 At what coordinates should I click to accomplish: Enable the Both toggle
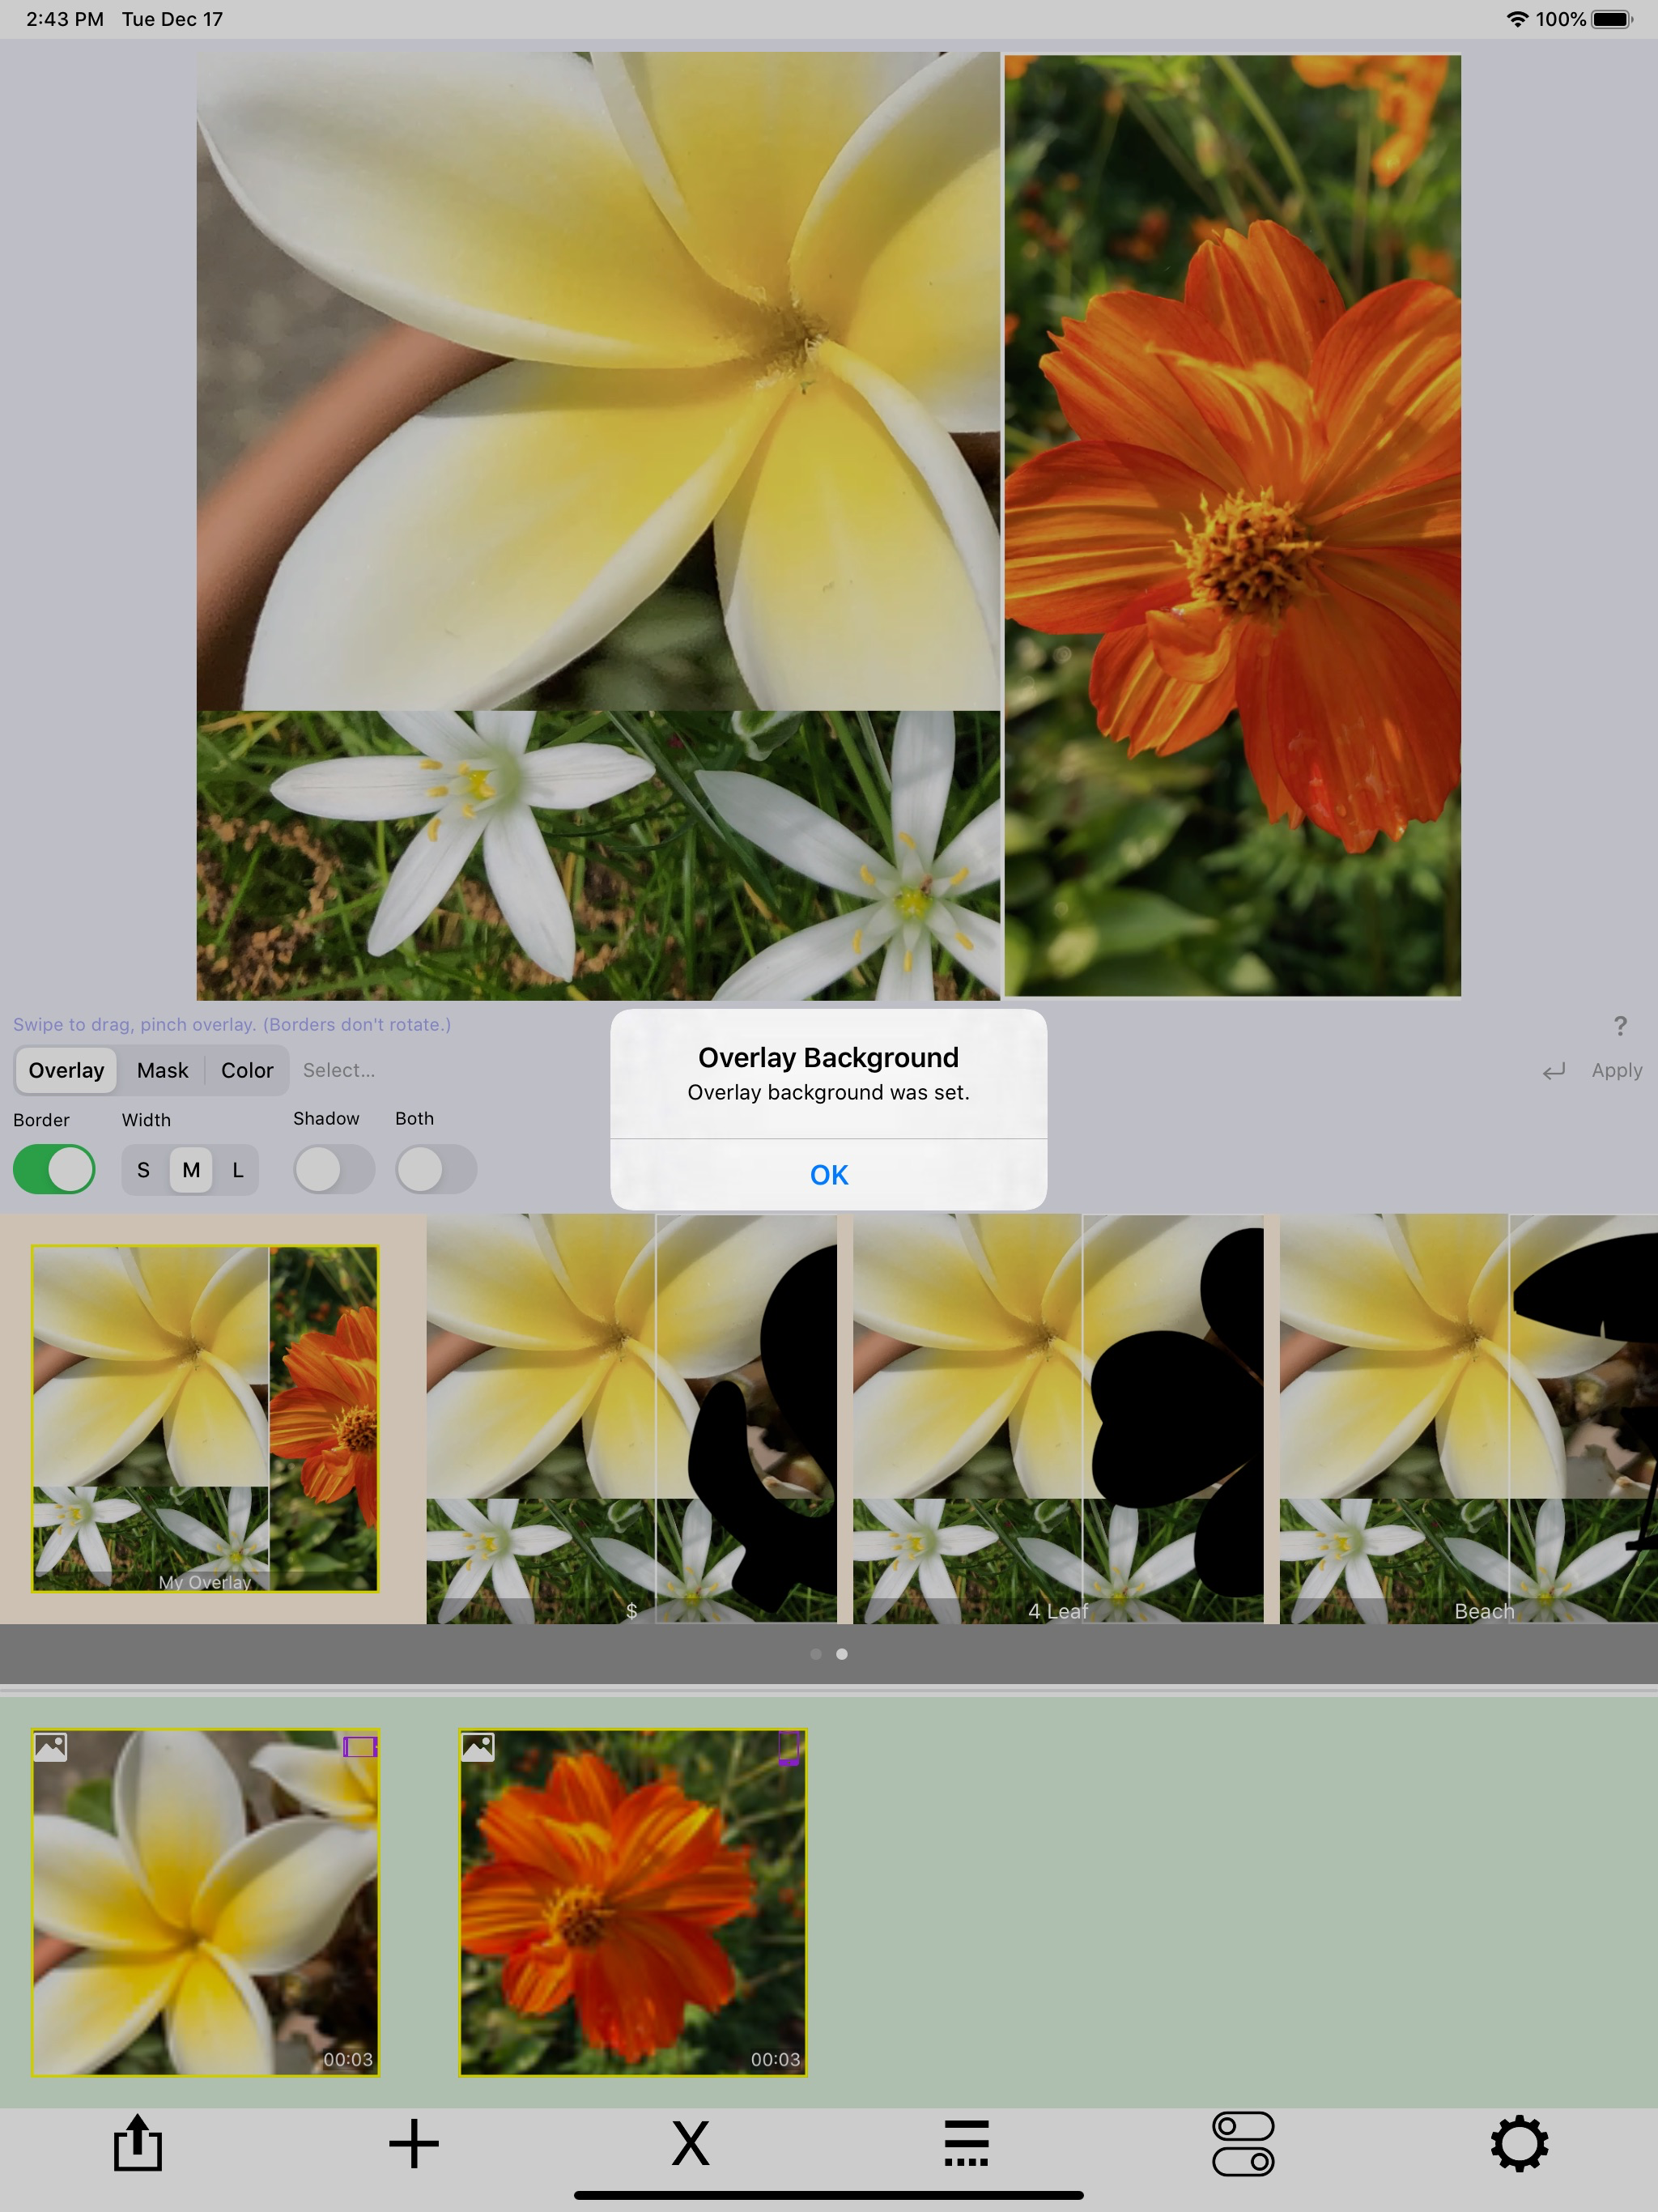tap(435, 1169)
